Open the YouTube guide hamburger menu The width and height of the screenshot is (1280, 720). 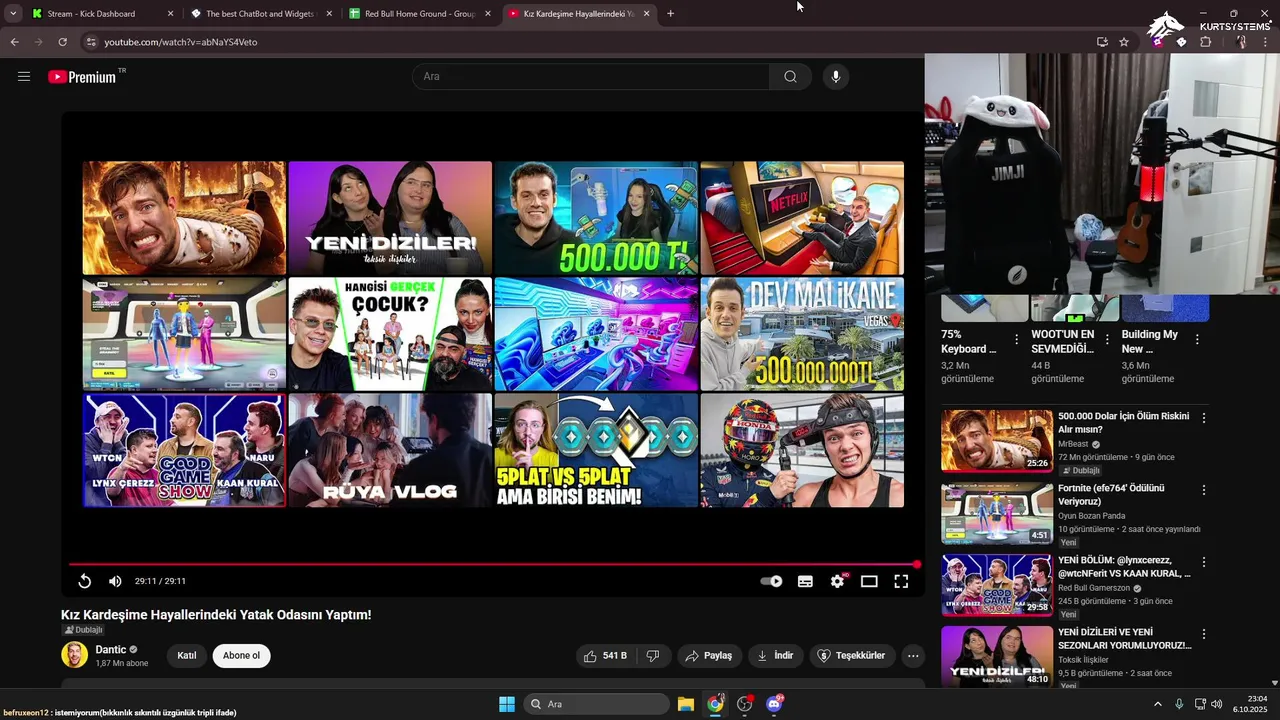[24, 76]
